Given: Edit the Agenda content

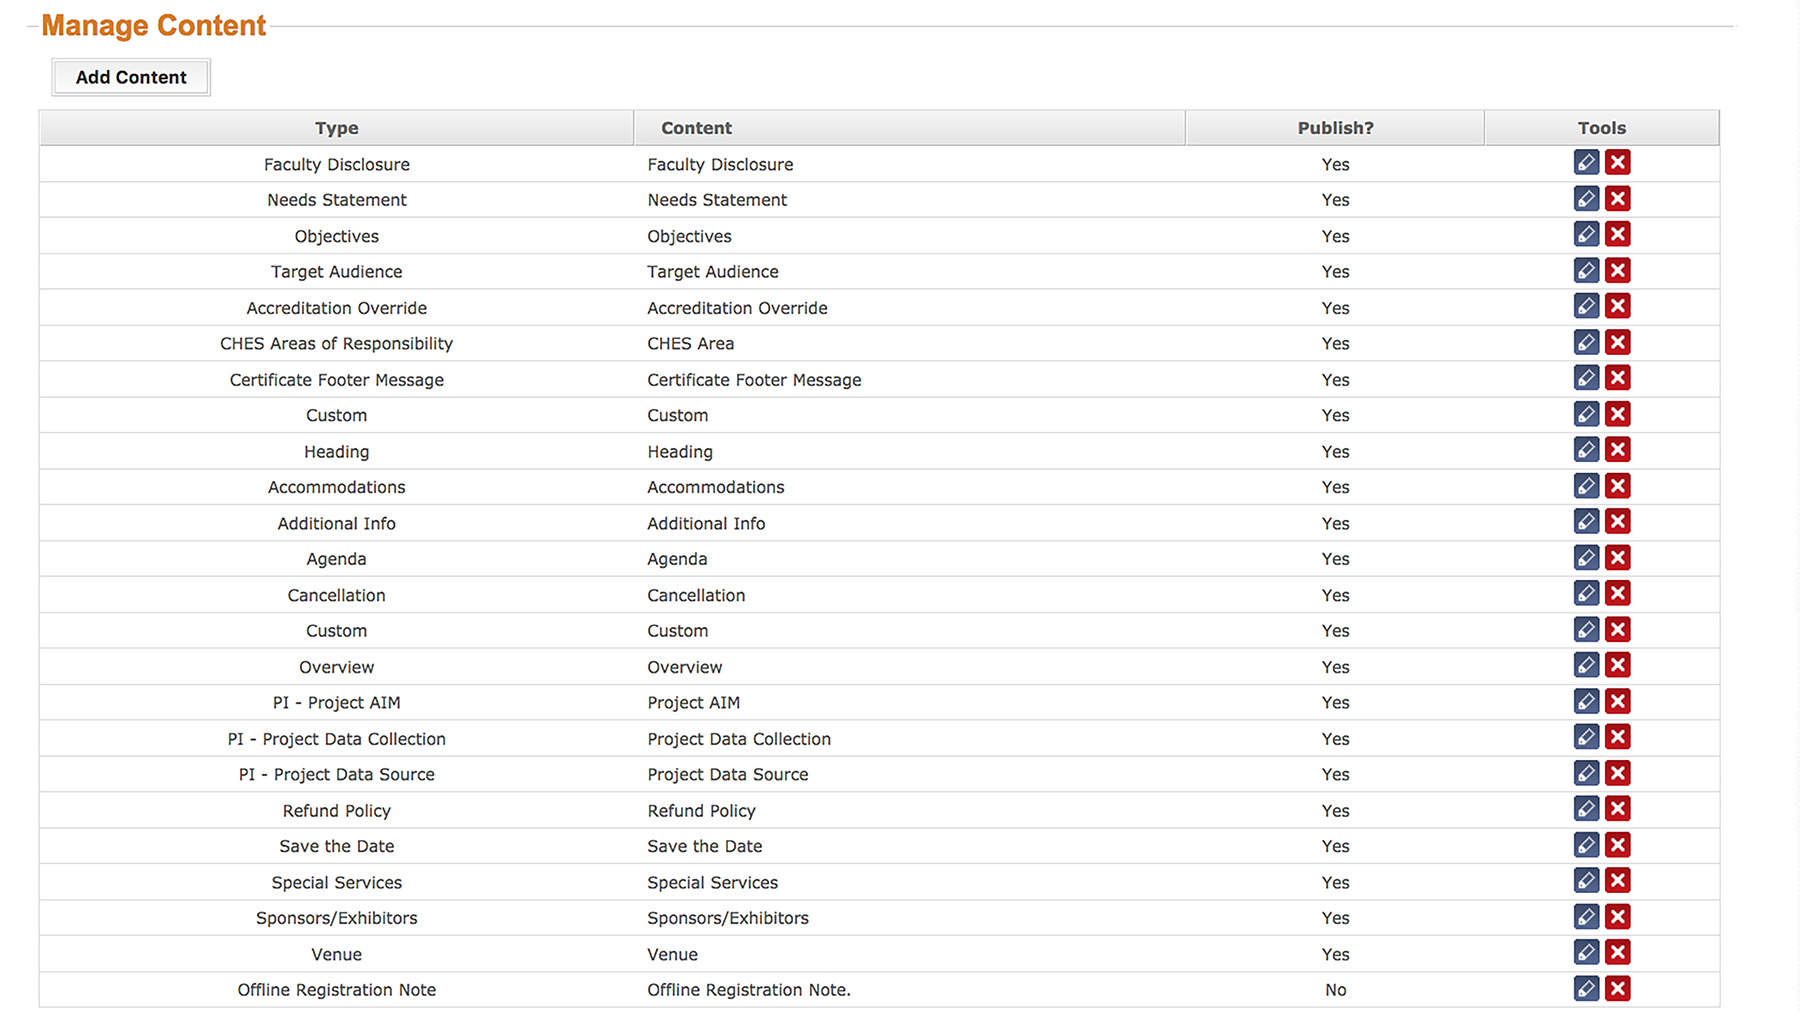Looking at the screenshot, I should click(1586, 558).
